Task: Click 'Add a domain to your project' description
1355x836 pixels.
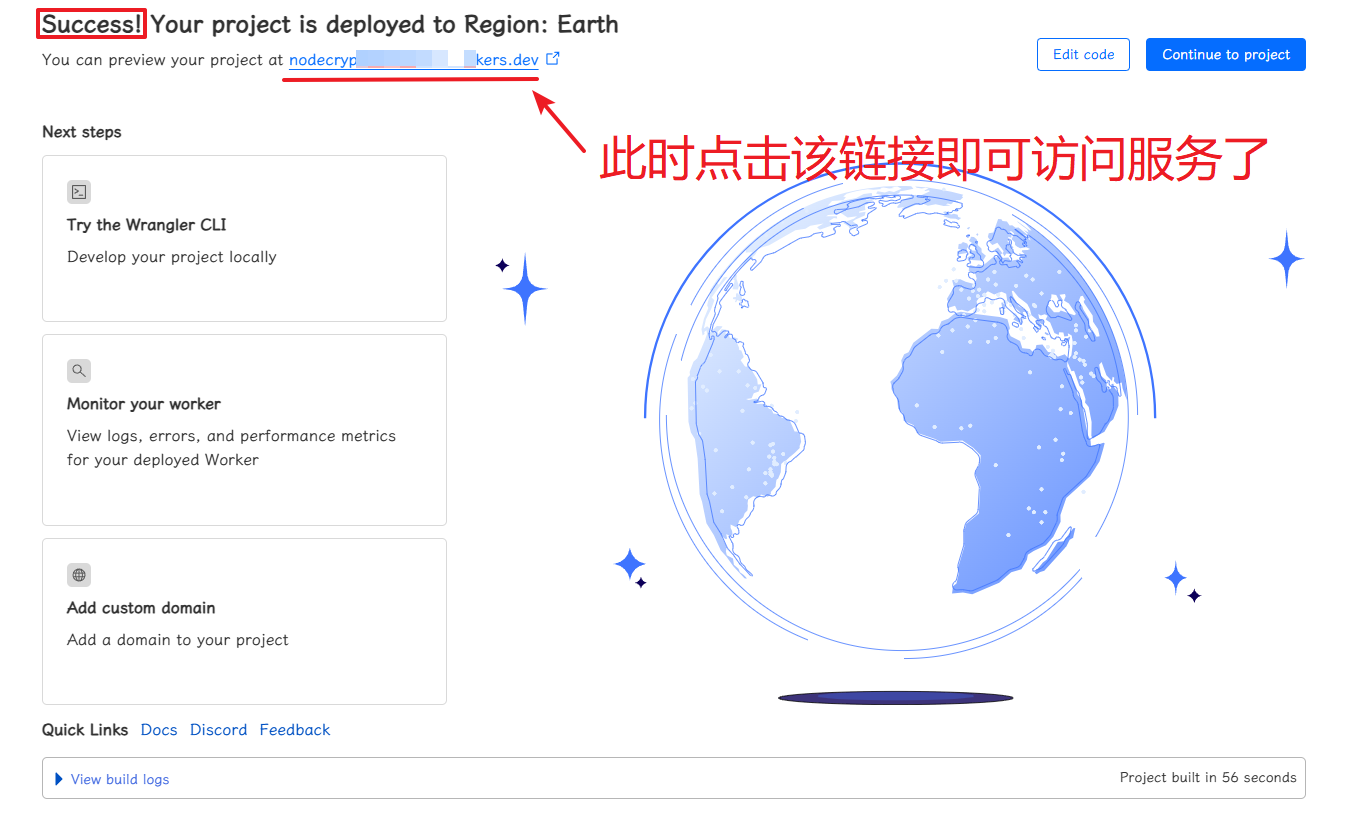Action: point(178,640)
